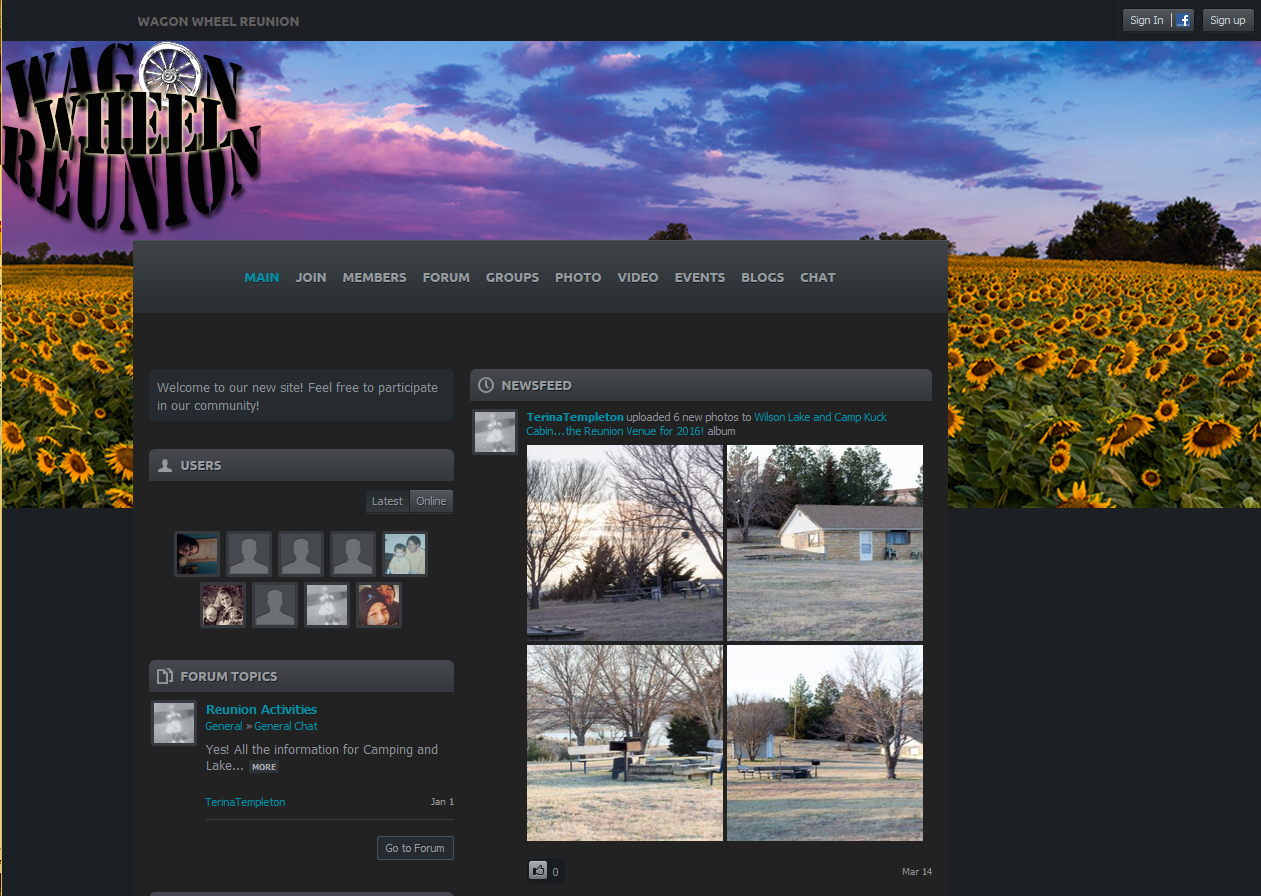Open the Members navigation item
Viewport: 1261px width, 896px height.
coord(374,277)
